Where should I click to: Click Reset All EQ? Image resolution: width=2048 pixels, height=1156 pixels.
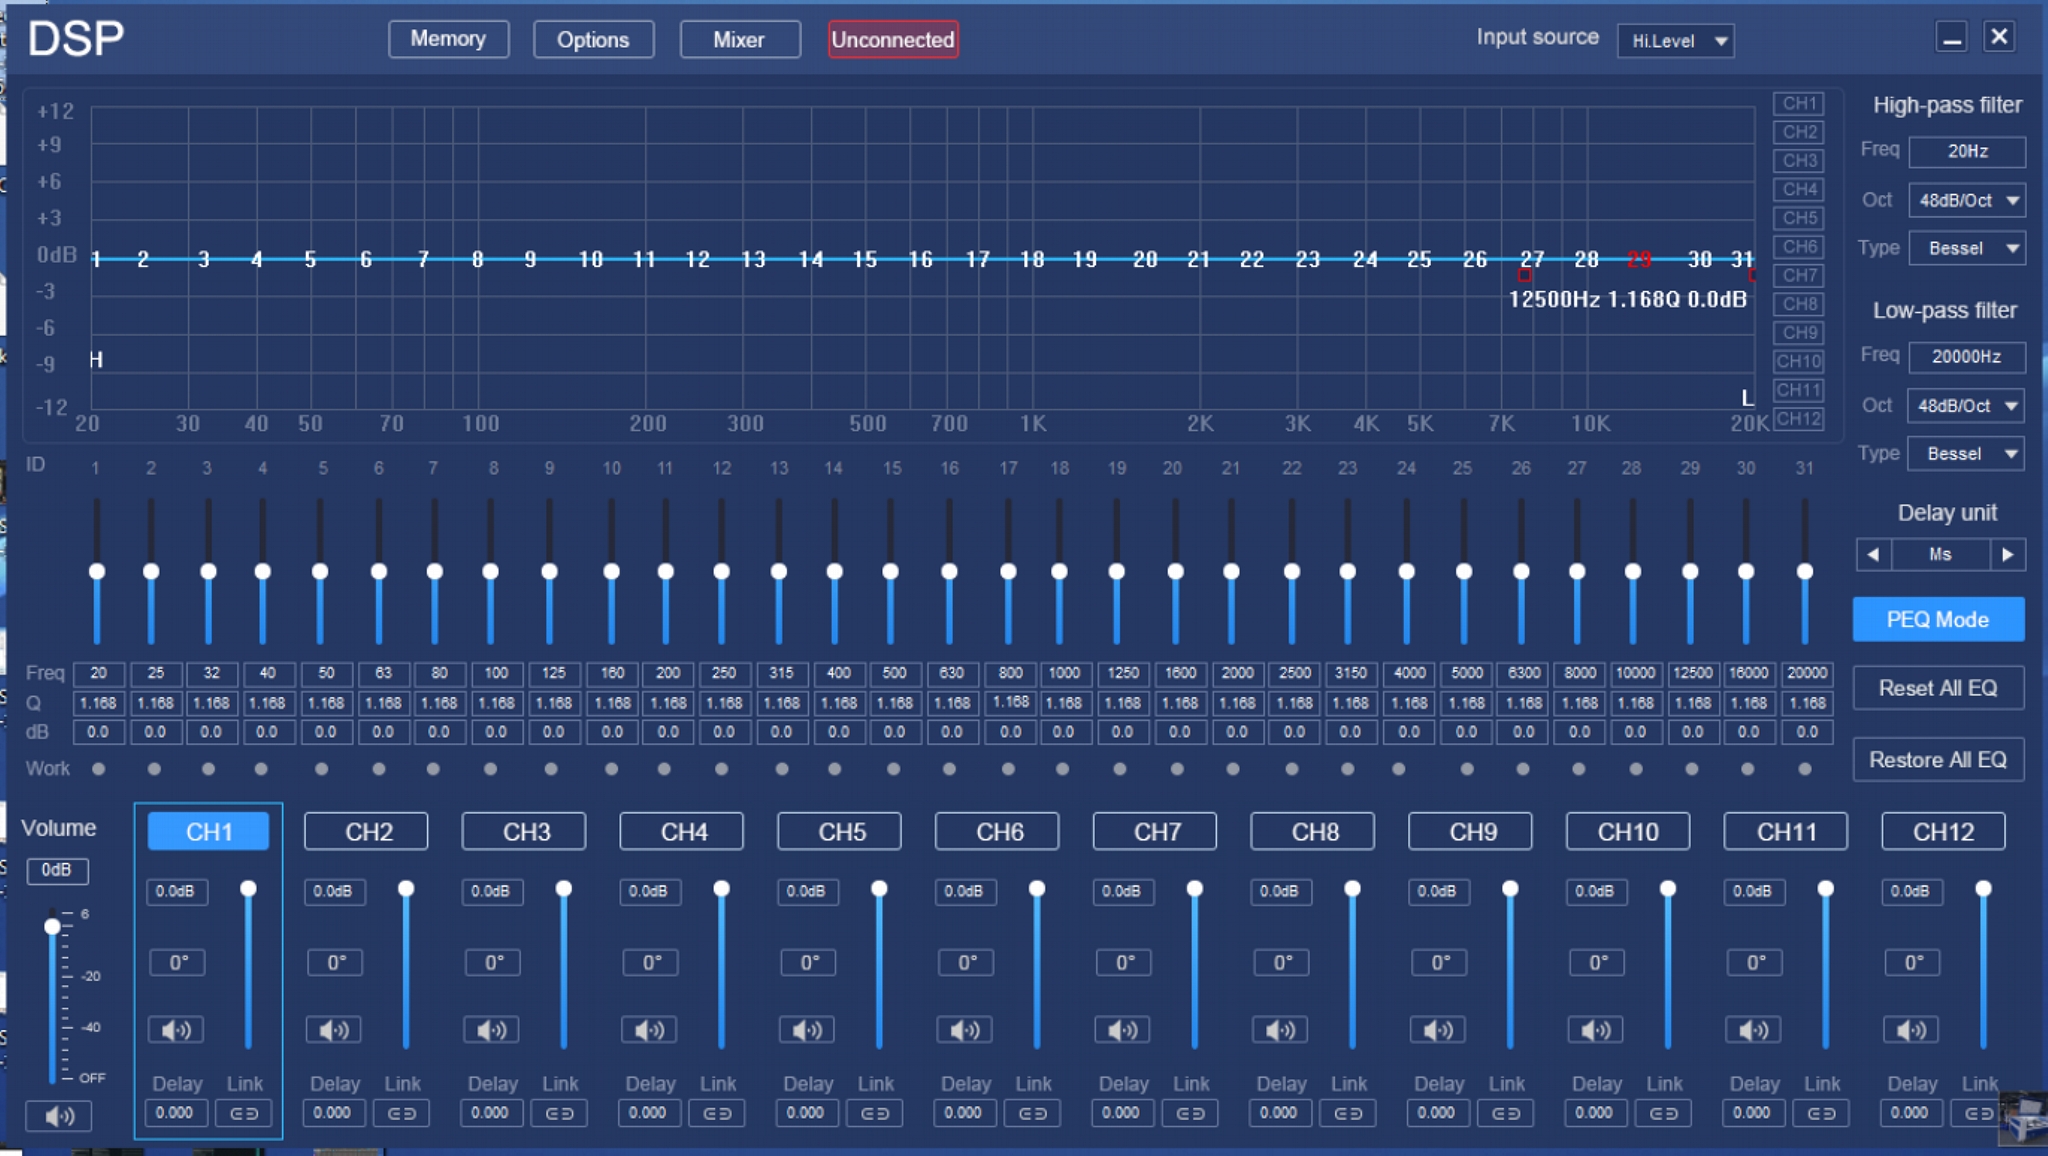click(x=1938, y=688)
